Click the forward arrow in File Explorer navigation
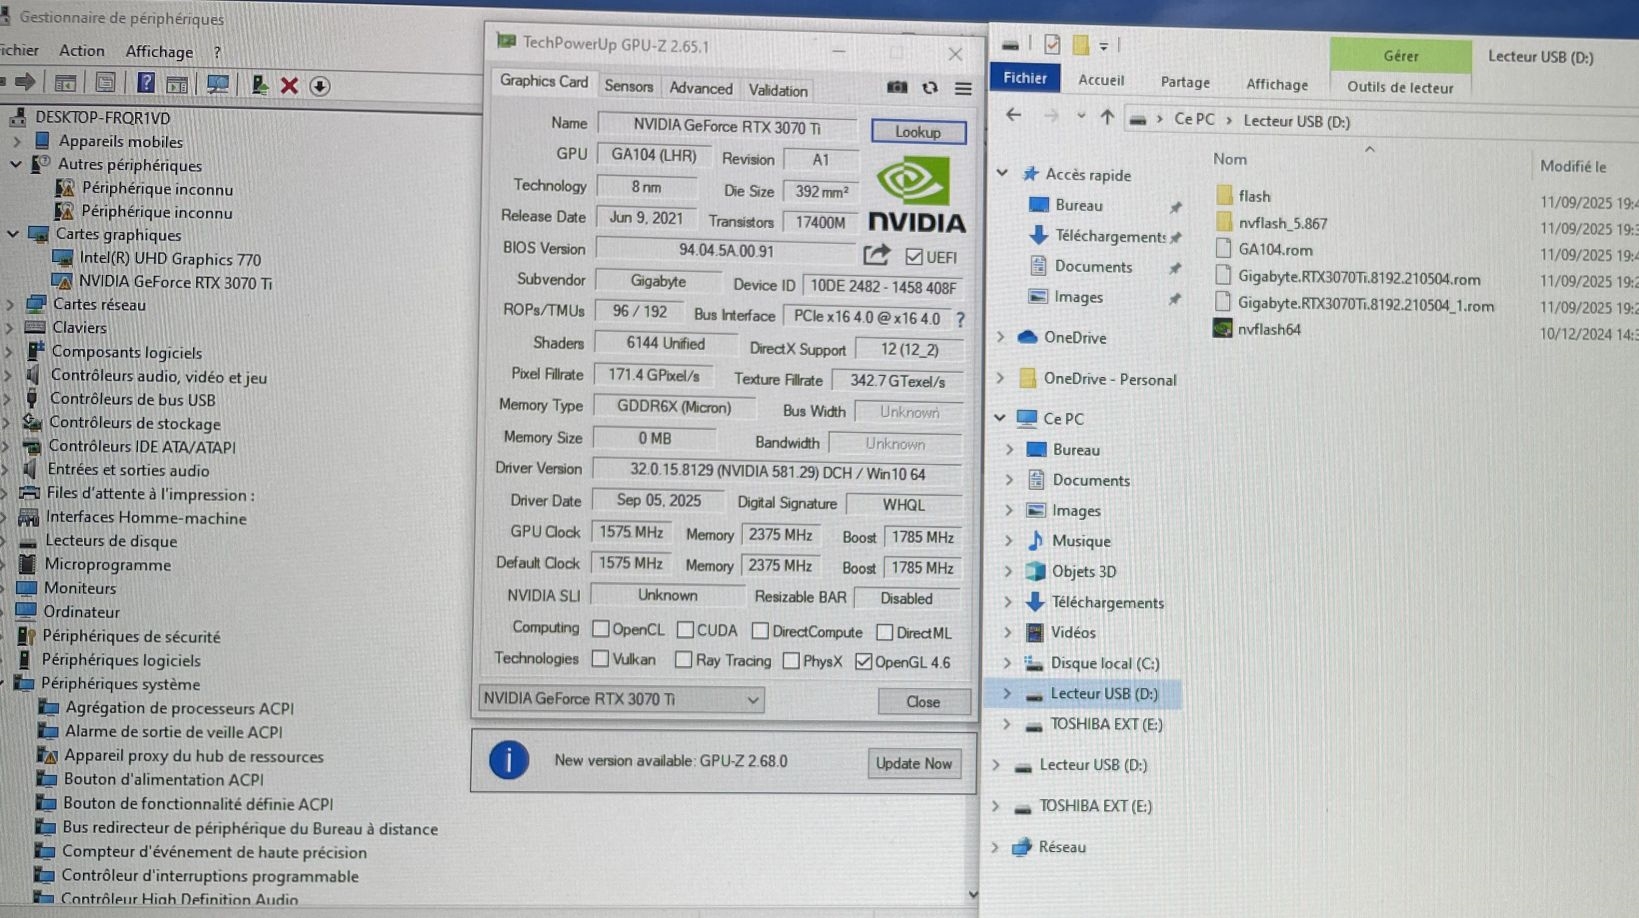 (1051, 116)
